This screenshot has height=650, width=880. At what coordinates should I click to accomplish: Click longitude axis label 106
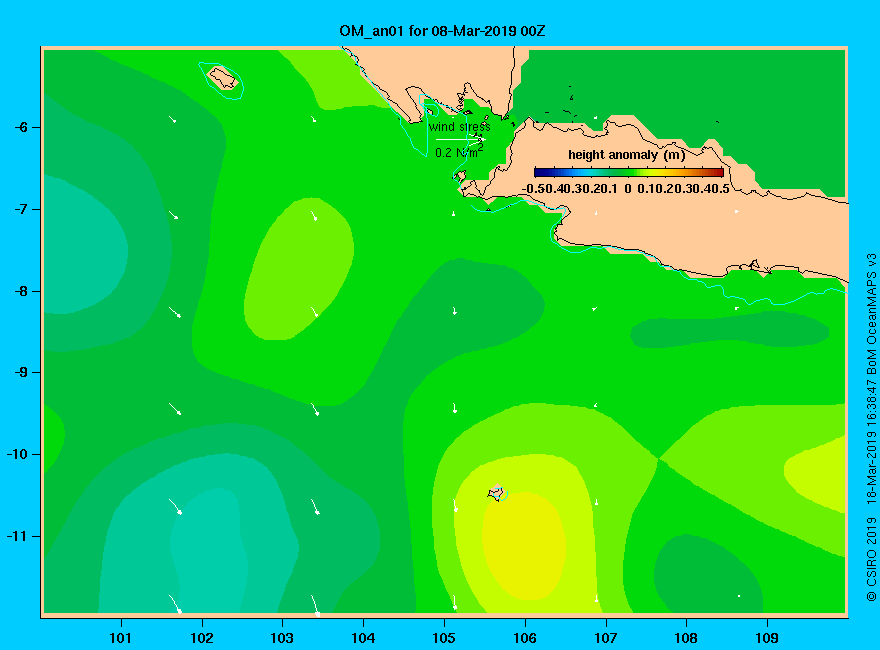[525, 638]
